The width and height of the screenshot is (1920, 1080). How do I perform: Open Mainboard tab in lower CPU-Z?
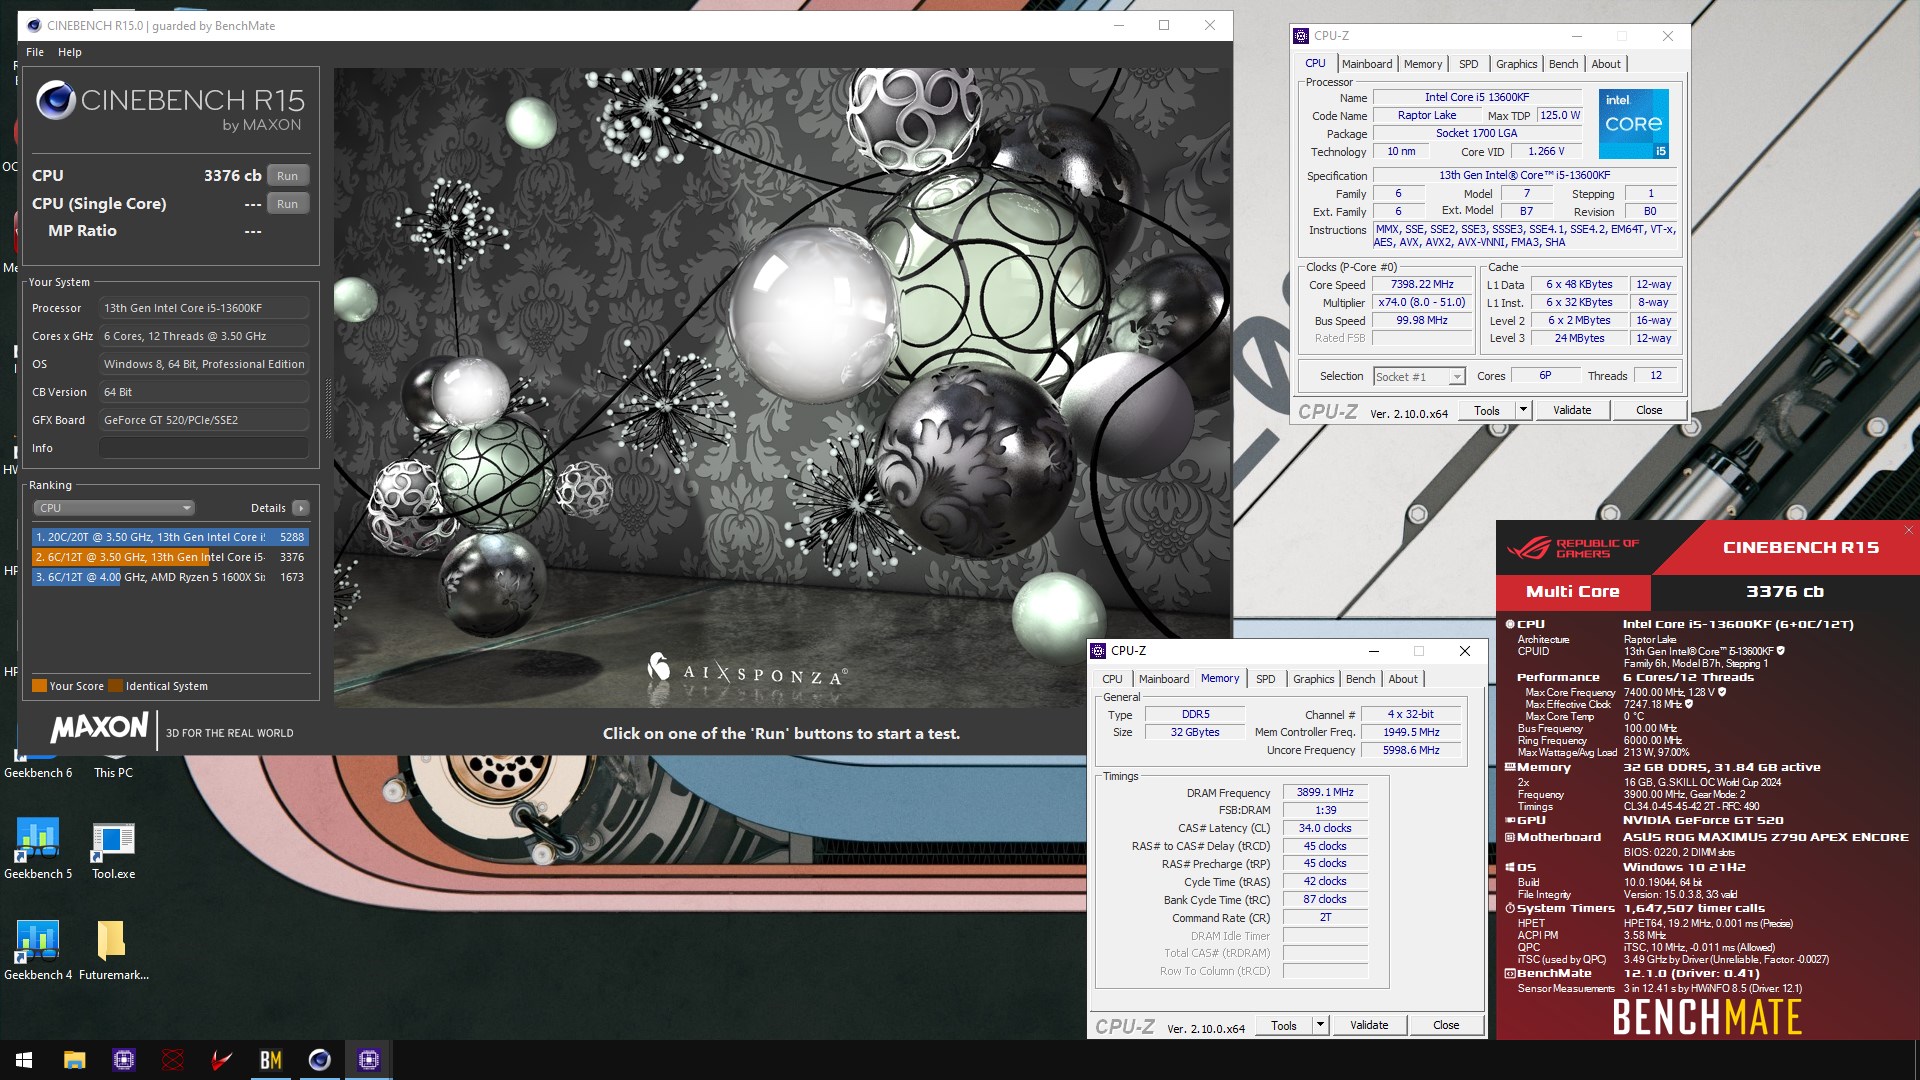coord(1164,679)
